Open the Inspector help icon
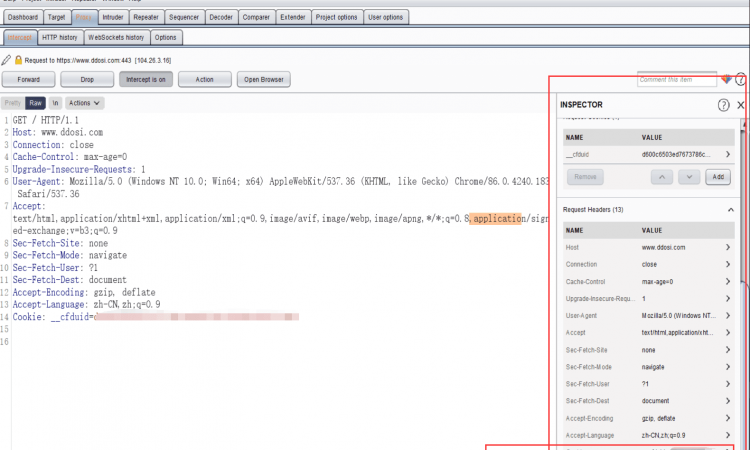750x450 pixels. (x=723, y=105)
